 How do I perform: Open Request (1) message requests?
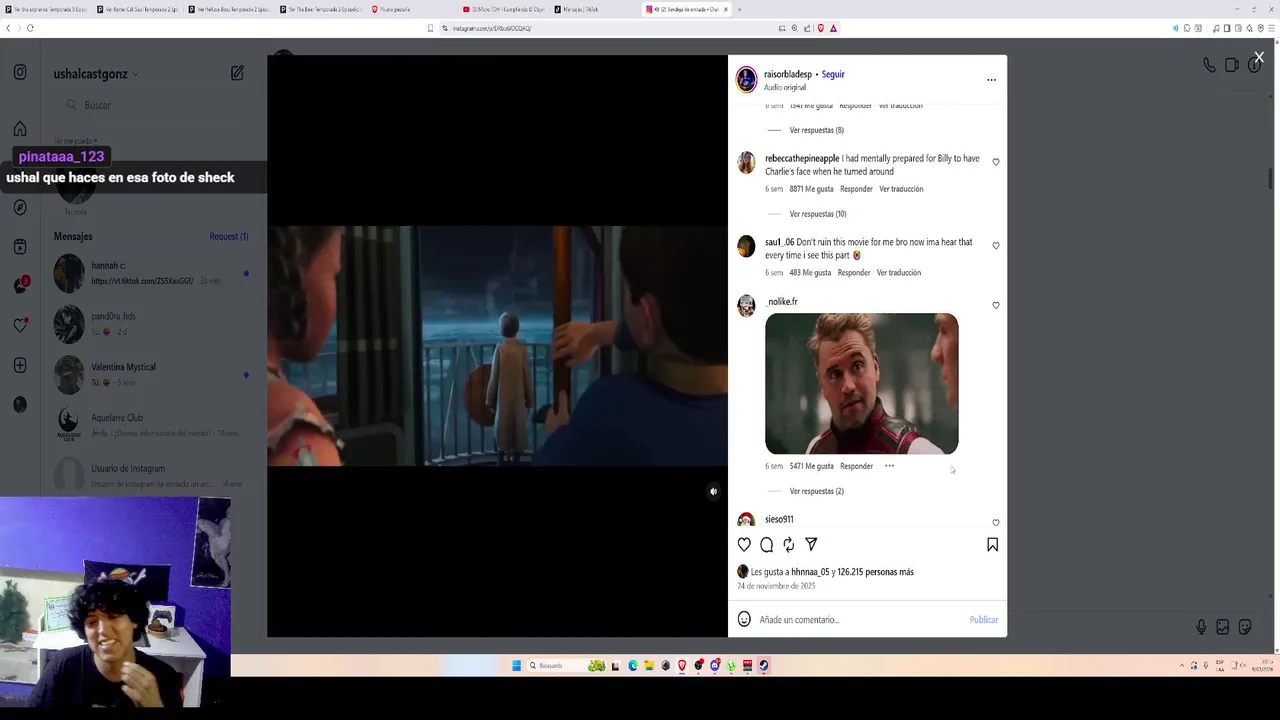click(229, 236)
